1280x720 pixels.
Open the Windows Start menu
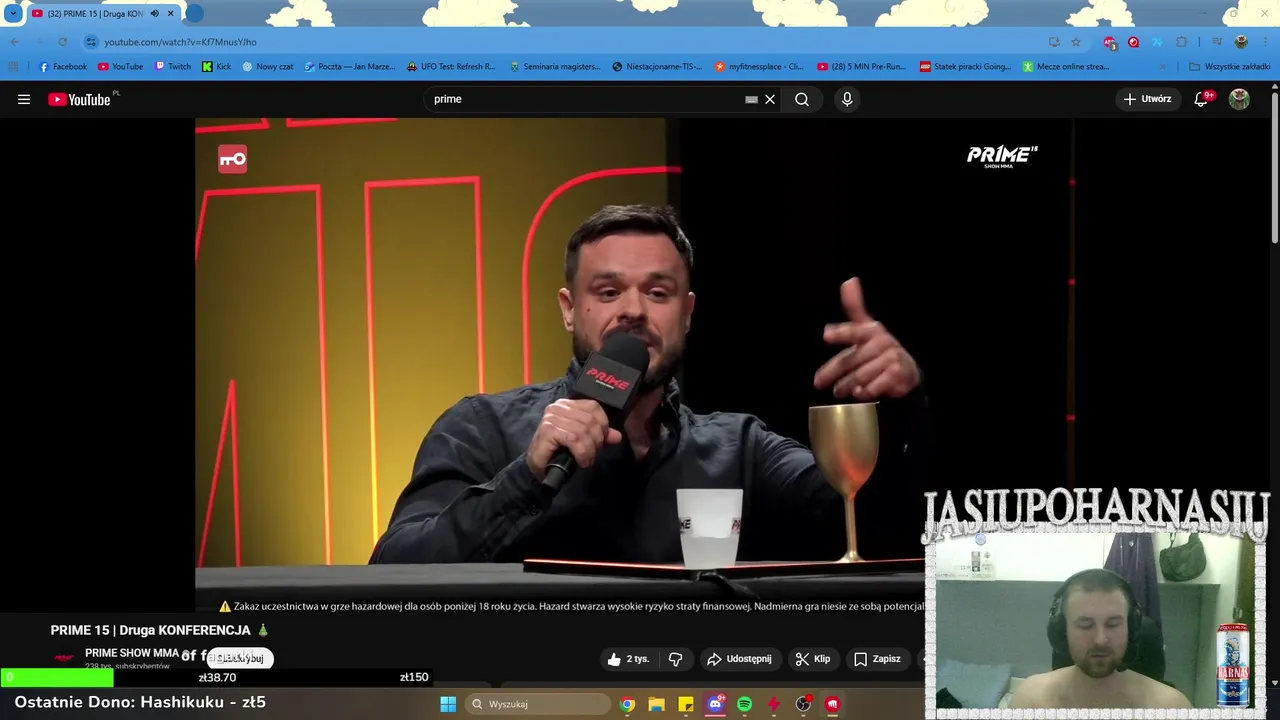tap(448, 704)
